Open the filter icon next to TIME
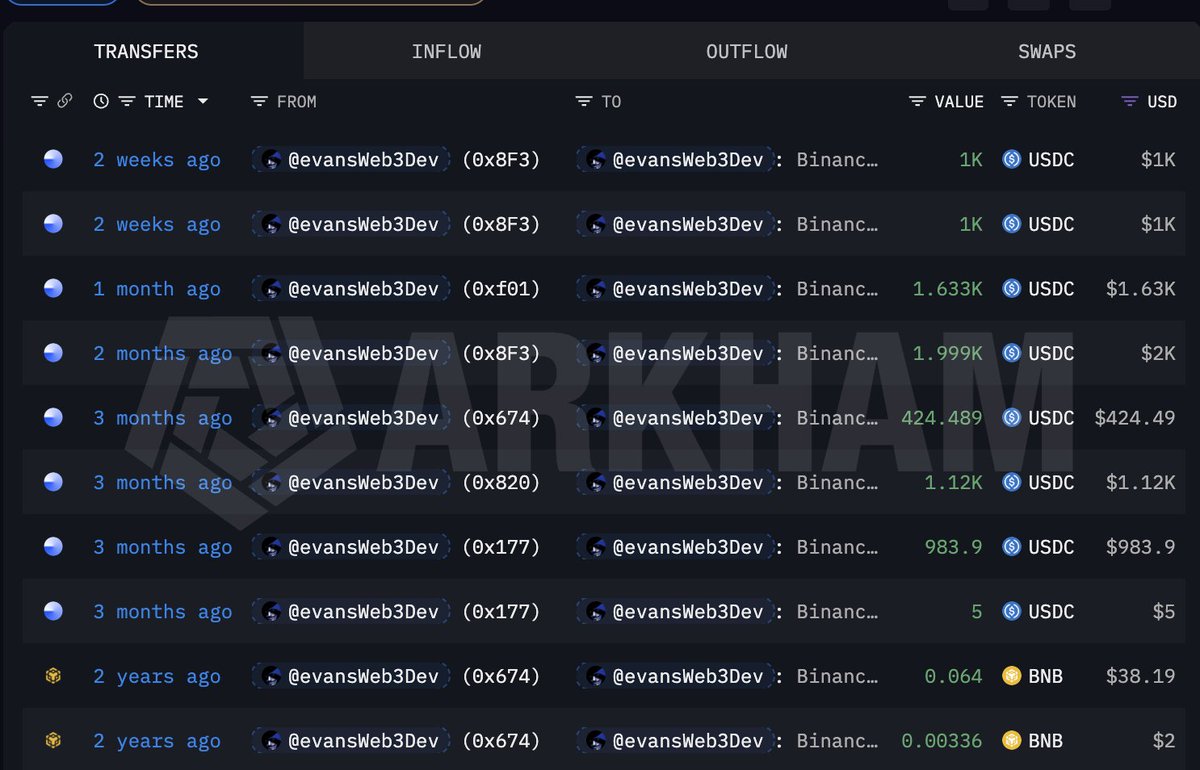 tap(127, 101)
